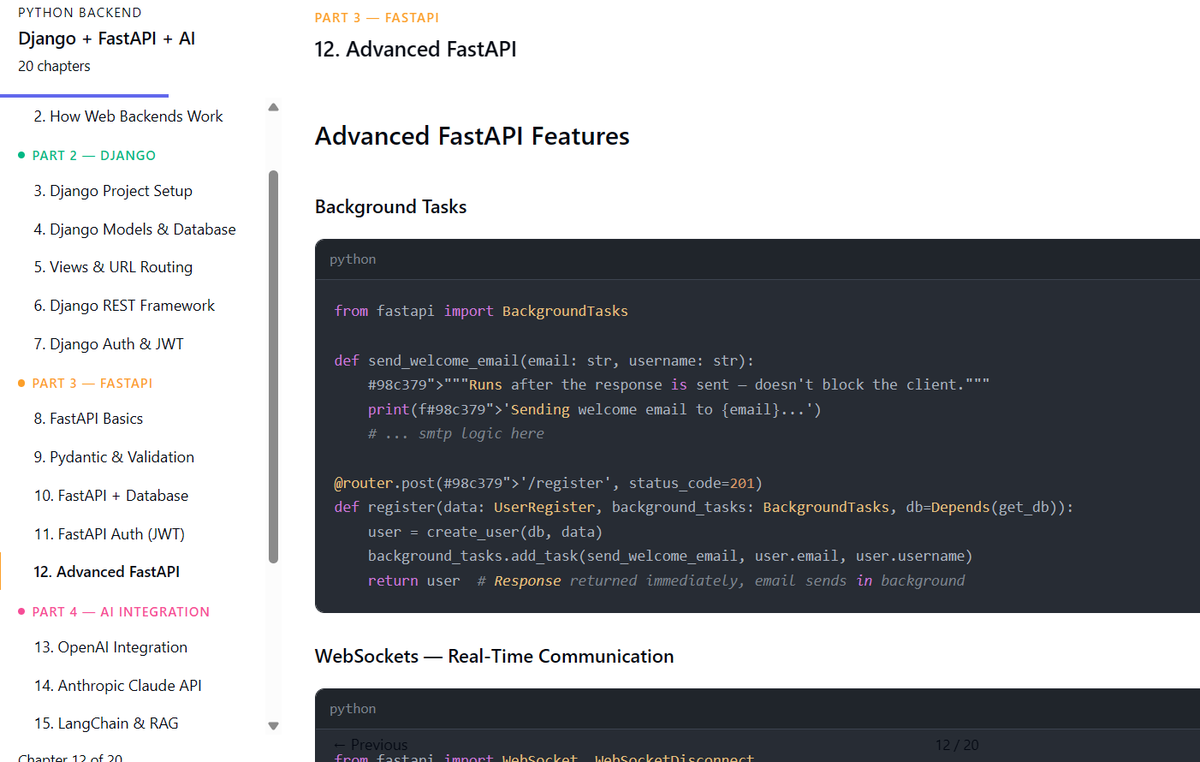Open 13. OpenAI Integration chapter

point(110,647)
